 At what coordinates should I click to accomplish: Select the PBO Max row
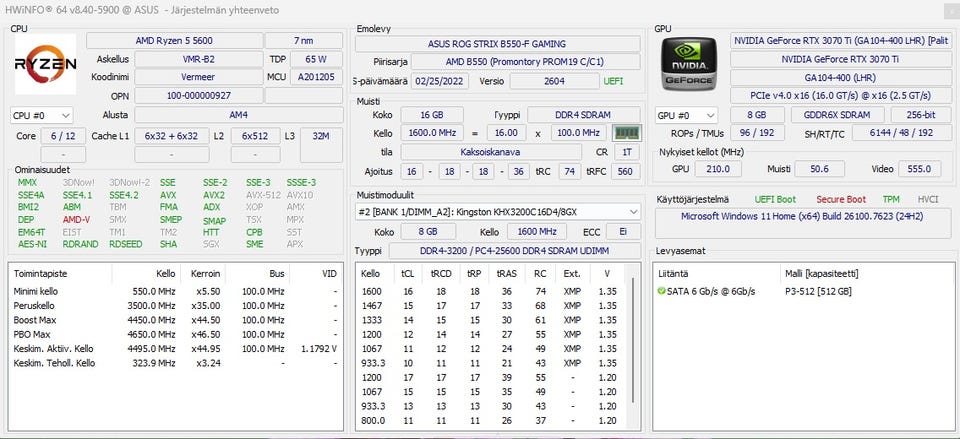(176, 334)
